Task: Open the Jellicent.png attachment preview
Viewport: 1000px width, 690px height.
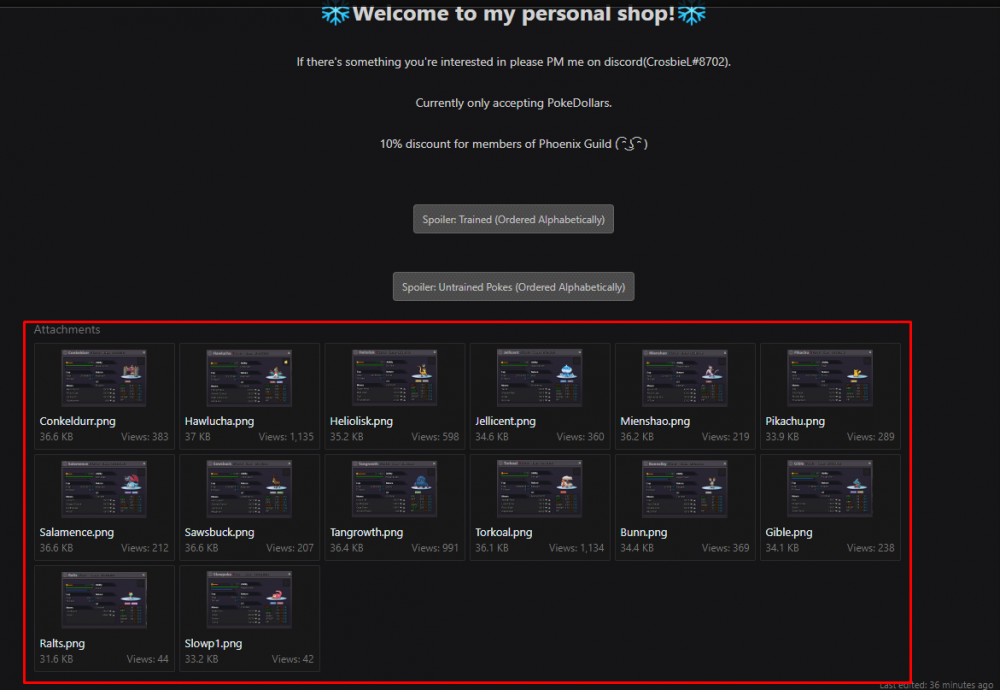Action: (x=540, y=378)
